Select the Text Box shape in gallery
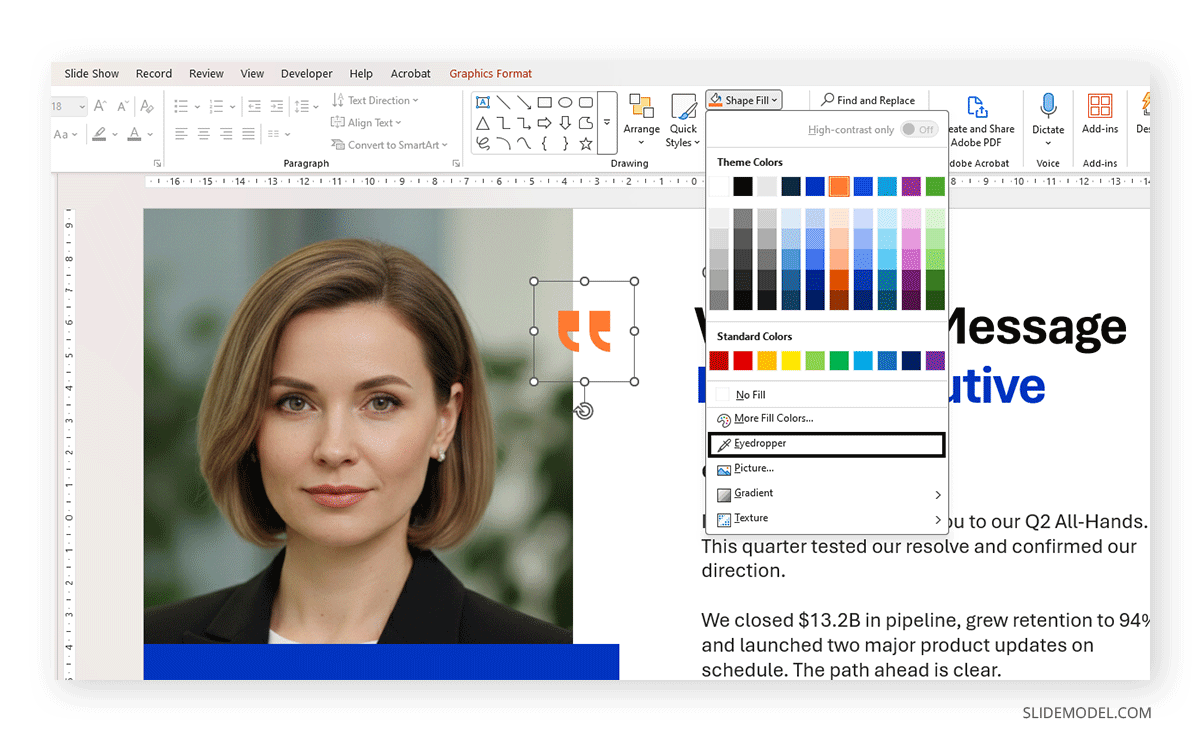This screenshot has width=1200, height=743. point(482,102)
